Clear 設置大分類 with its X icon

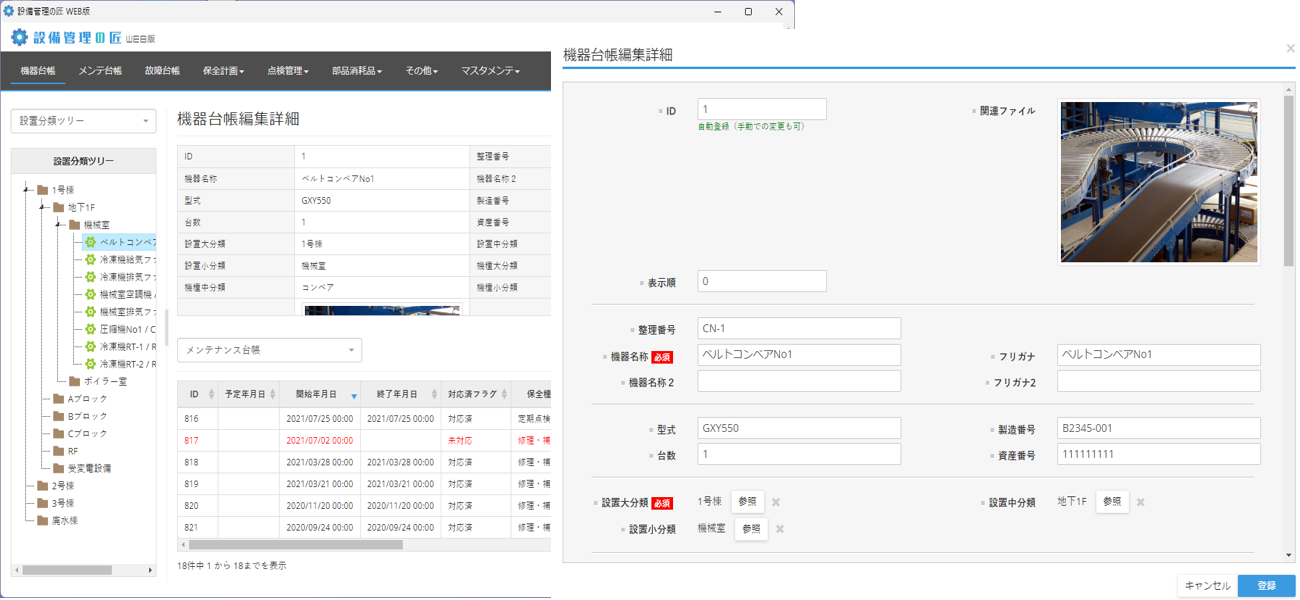click(x=776, y=503)
